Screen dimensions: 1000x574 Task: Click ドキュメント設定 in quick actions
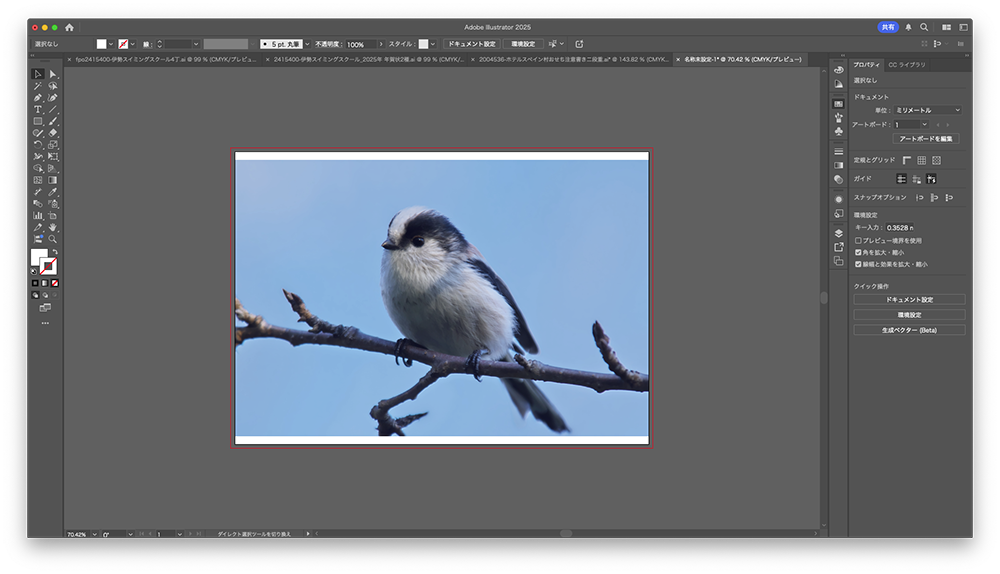pos(909,300)
